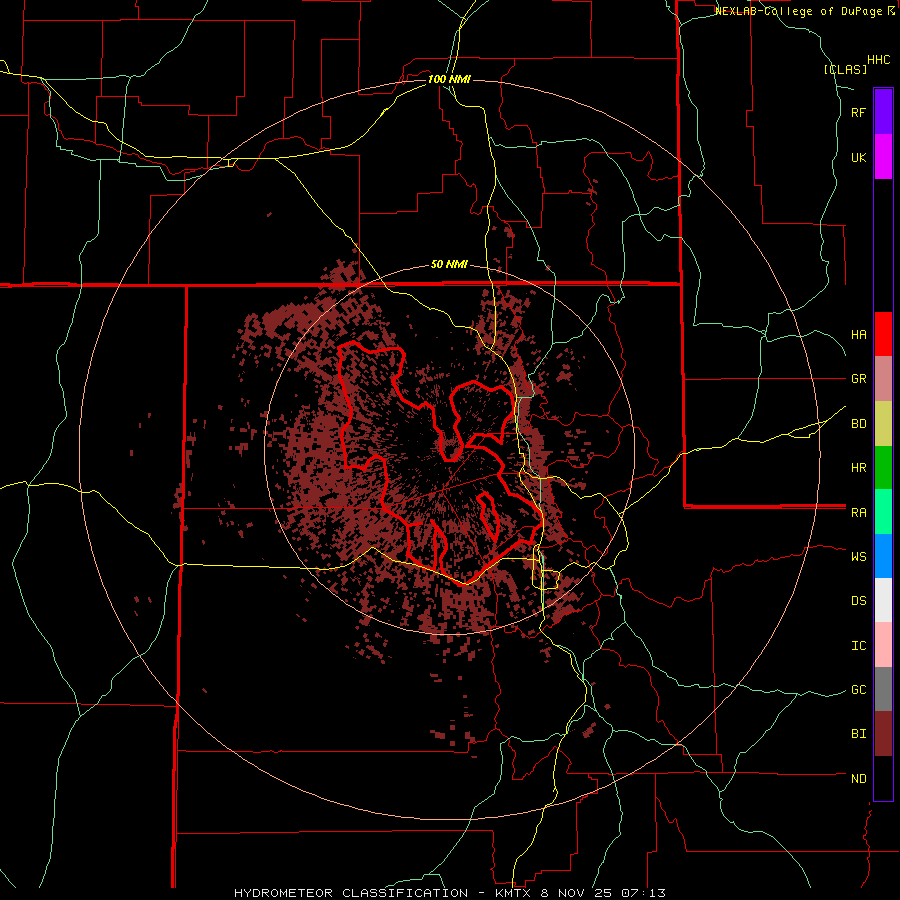This screenshot has width=900, height=900.
Task: Click the BI brown legend swatch
Action: pyautogui.click(x=883, y=734)
